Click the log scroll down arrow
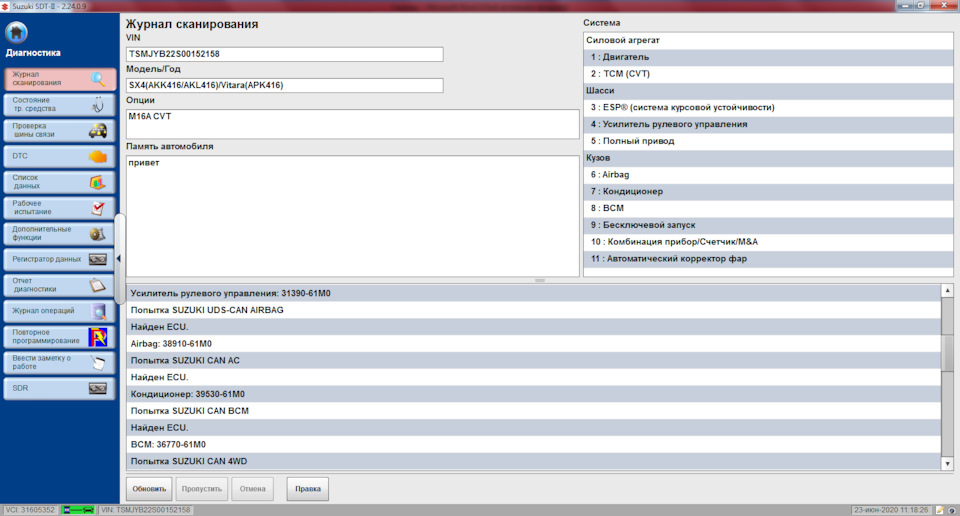 pyautogui.click(x=947, y=464)
